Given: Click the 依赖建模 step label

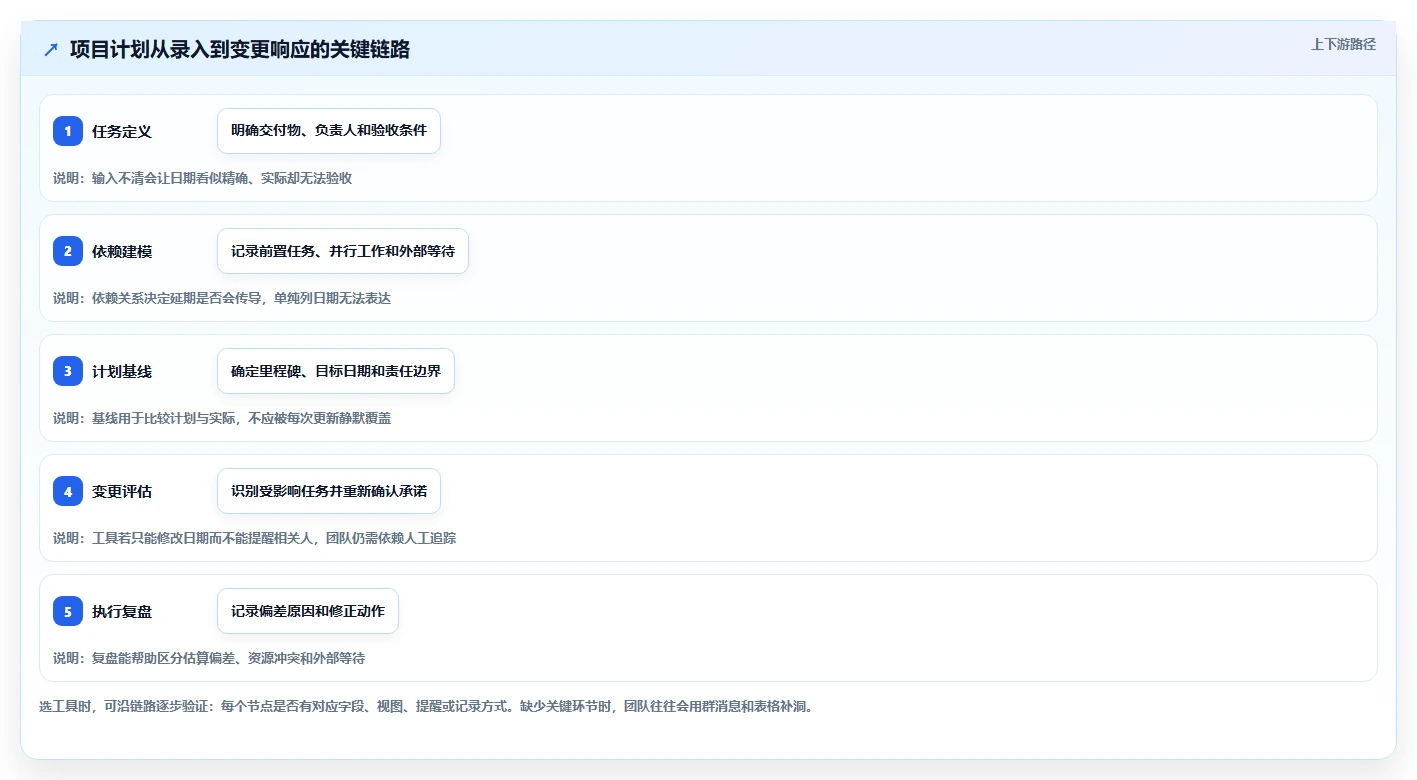Looking at the screenshot, I should (122, 251).
